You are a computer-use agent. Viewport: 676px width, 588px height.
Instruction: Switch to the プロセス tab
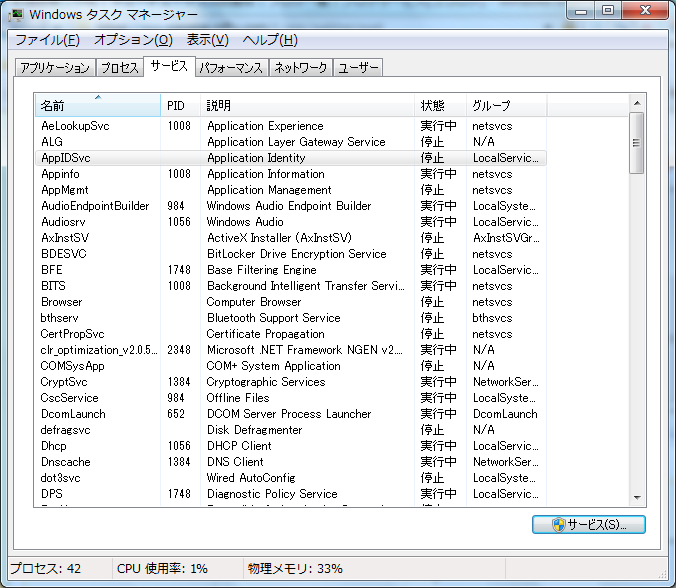120,68
